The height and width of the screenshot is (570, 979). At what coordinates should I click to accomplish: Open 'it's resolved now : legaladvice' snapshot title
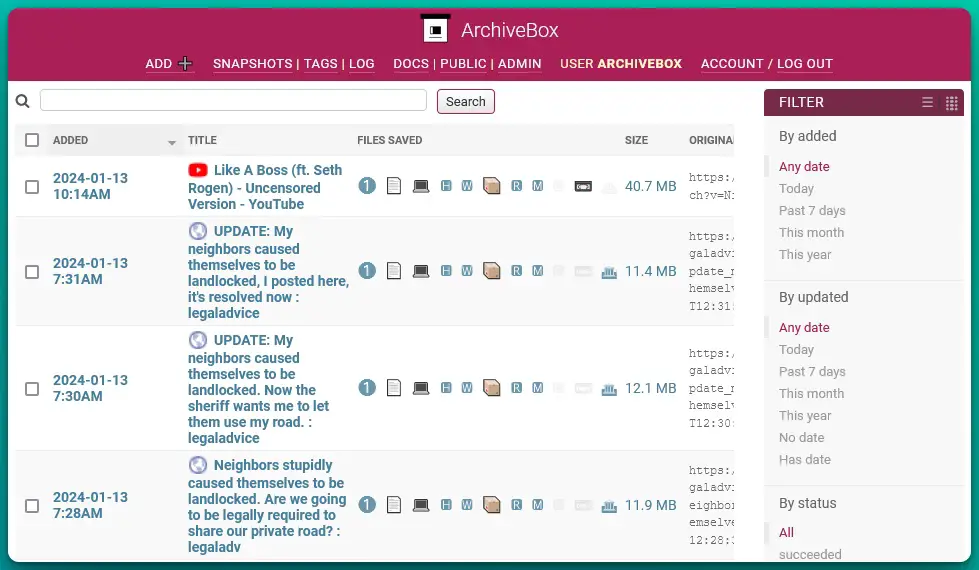point(268,272)
